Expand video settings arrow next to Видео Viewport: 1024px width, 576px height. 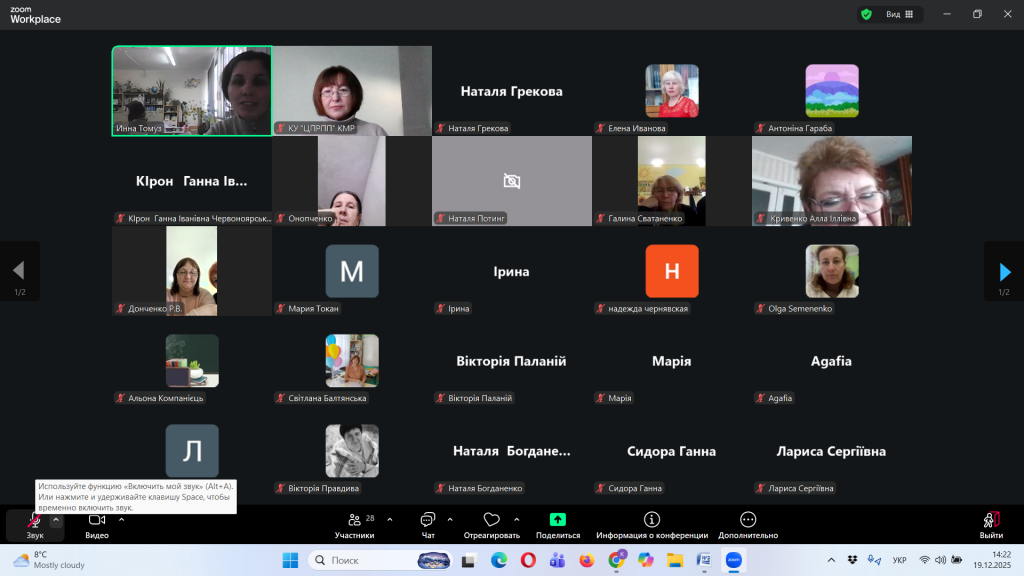(122, 519)
